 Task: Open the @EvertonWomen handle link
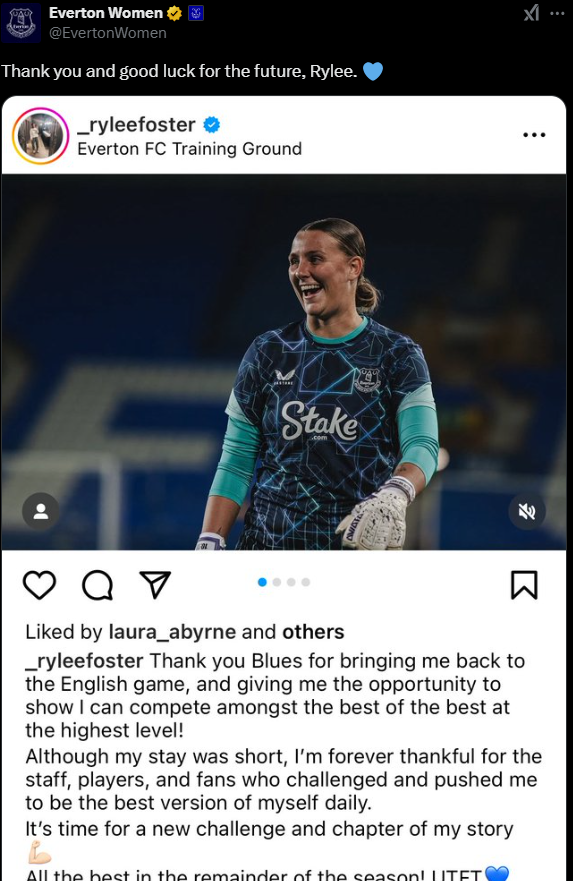click(108, 33)
